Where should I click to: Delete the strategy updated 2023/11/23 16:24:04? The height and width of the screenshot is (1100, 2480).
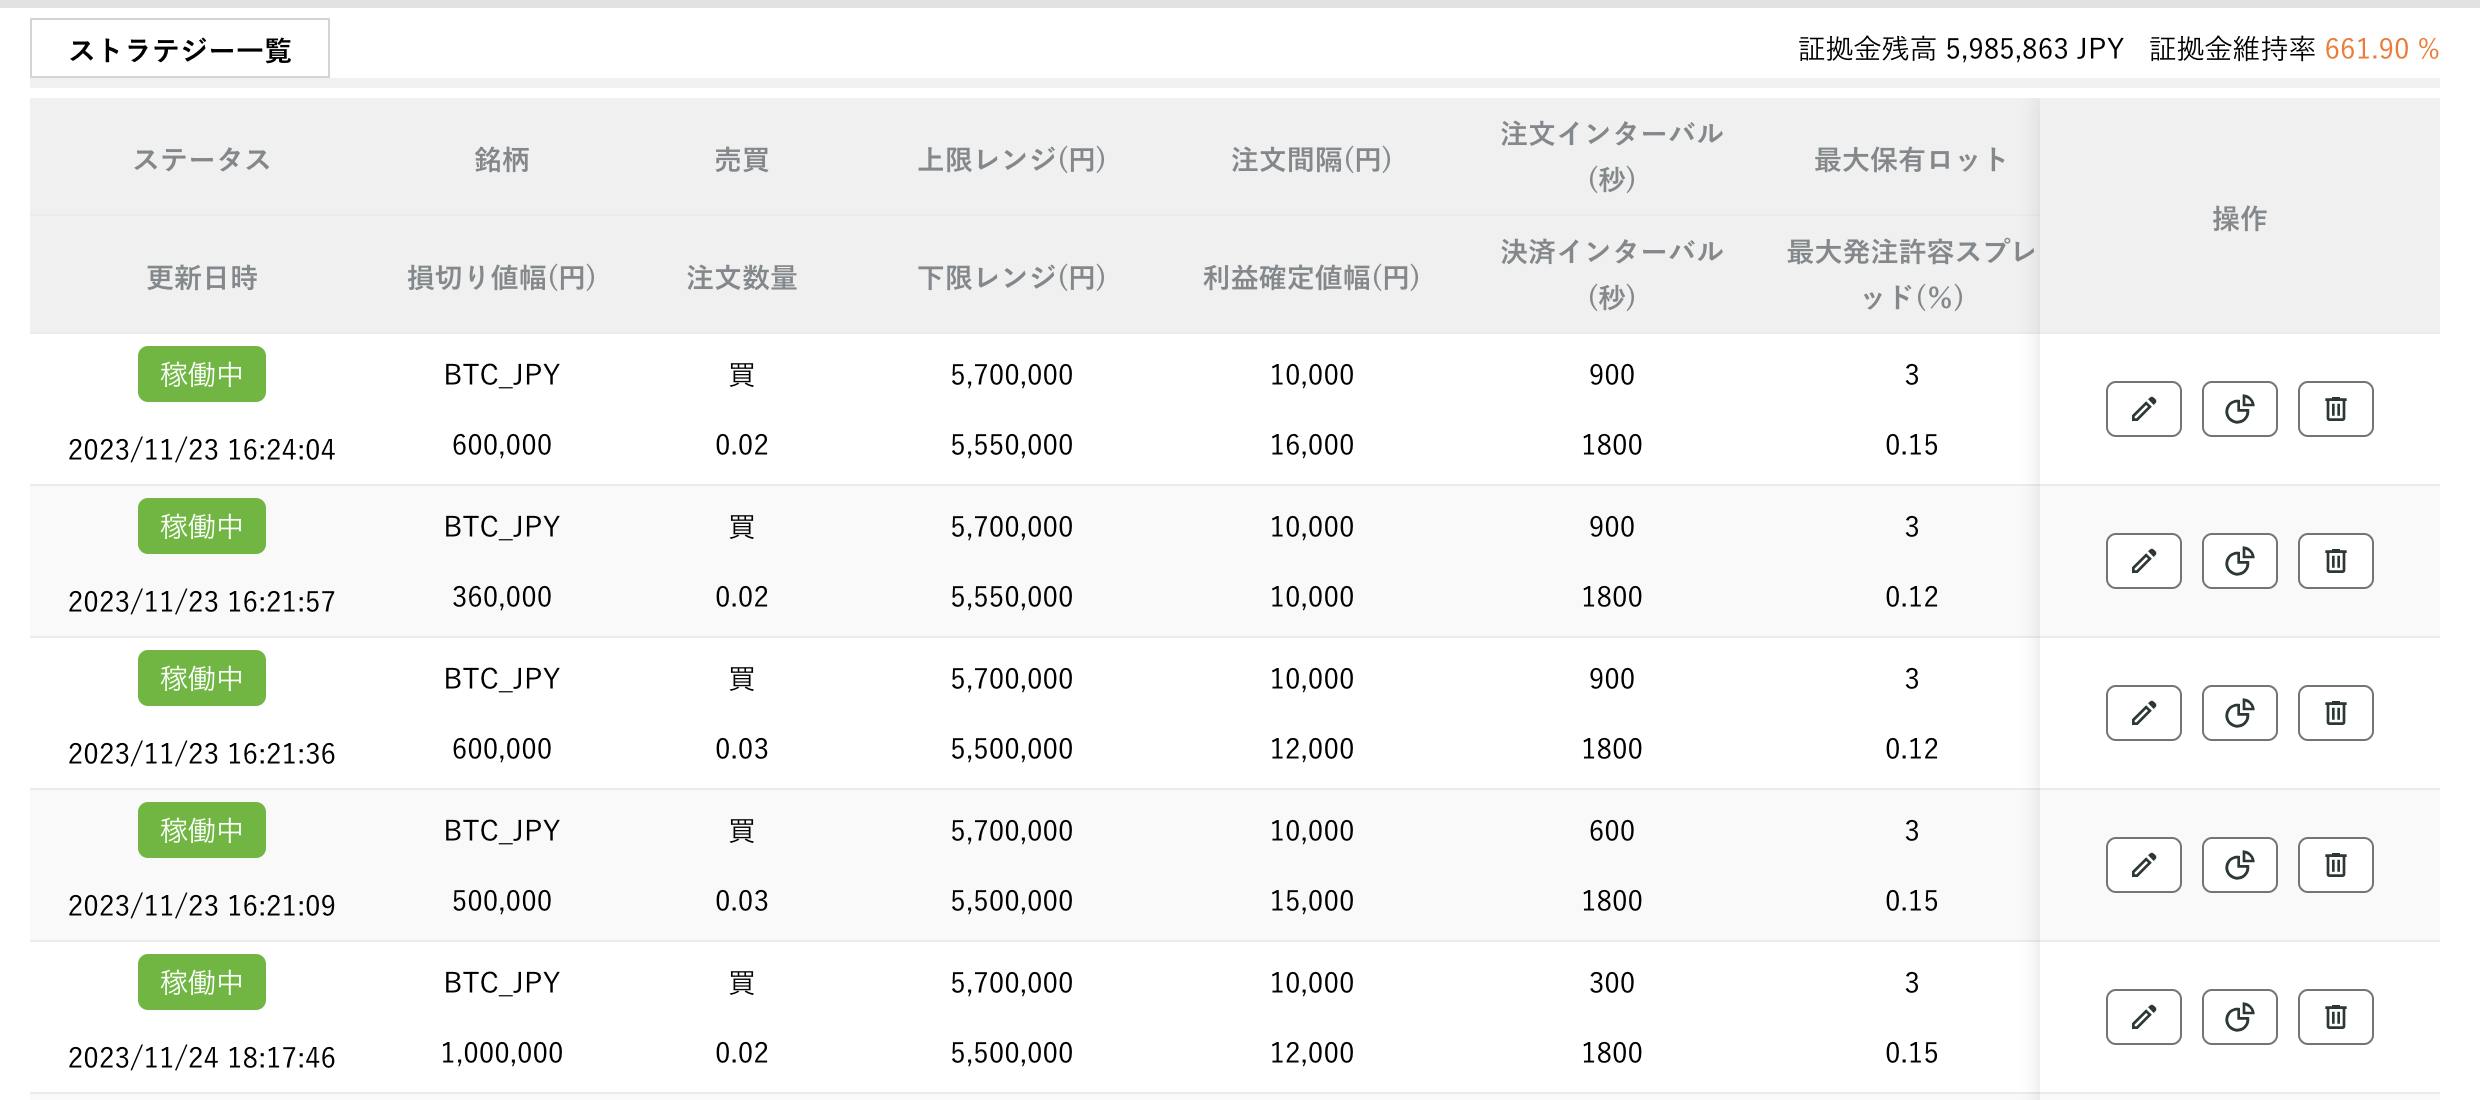click(2335, 409)
